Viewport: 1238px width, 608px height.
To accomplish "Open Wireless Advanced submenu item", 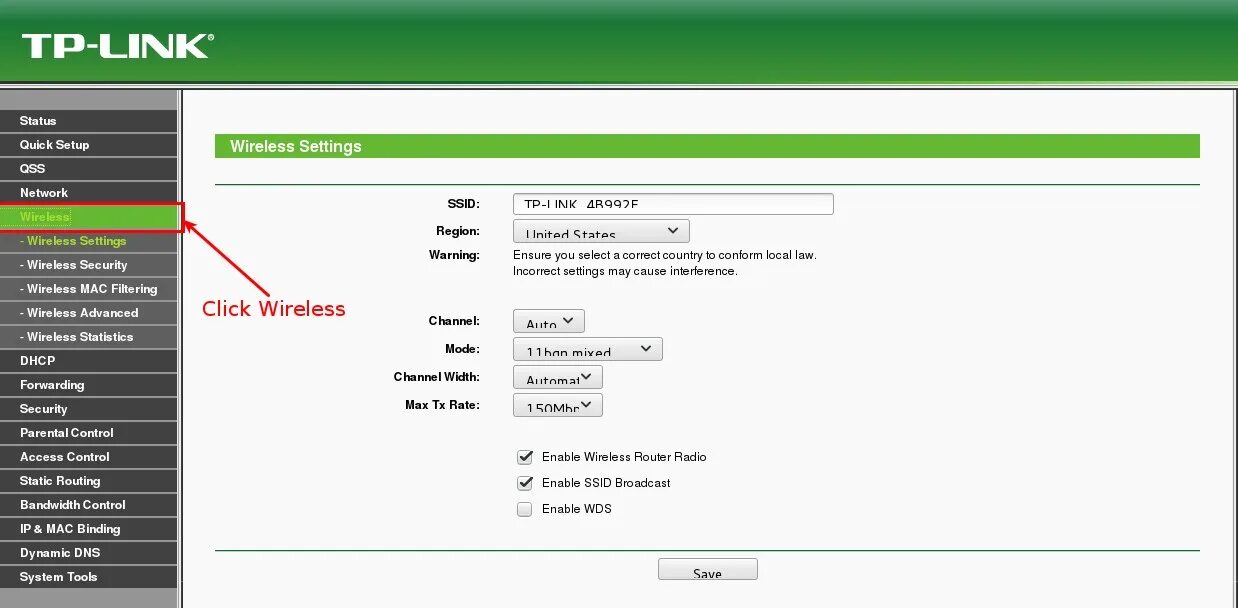I will [x=88, y=313].
